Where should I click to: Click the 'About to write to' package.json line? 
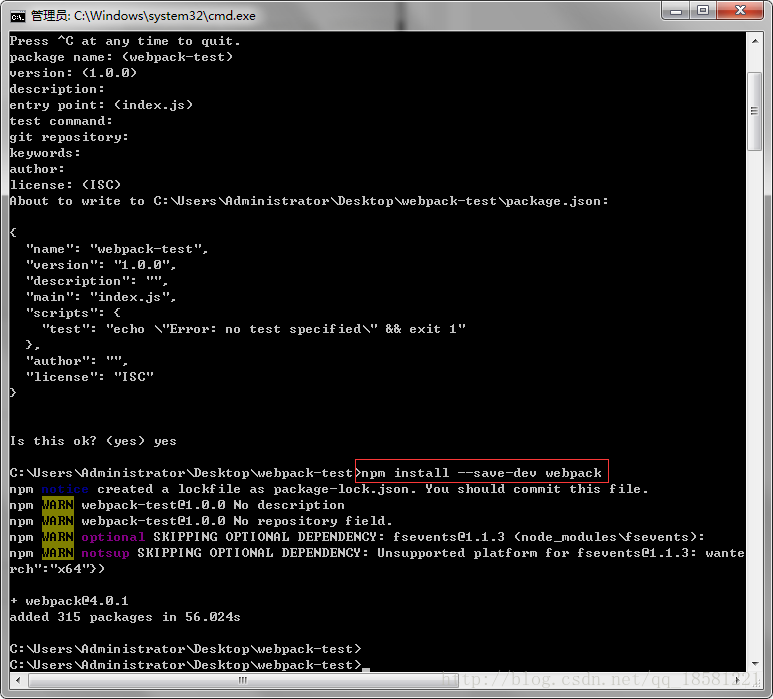tap(309, 201)
